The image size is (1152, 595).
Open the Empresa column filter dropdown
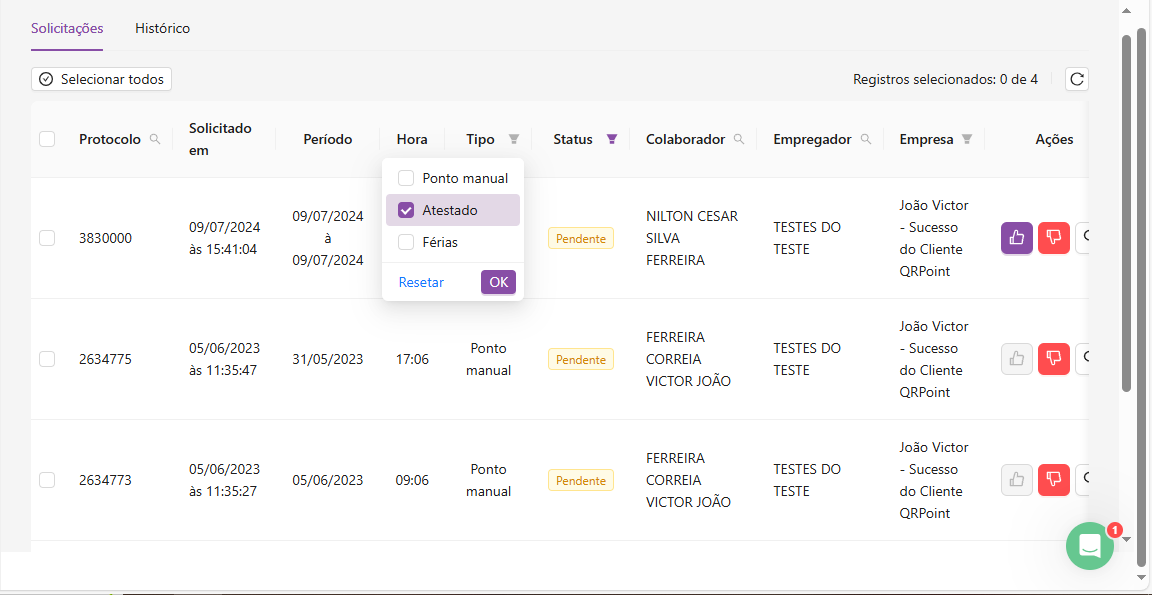(x=967, y=139)
